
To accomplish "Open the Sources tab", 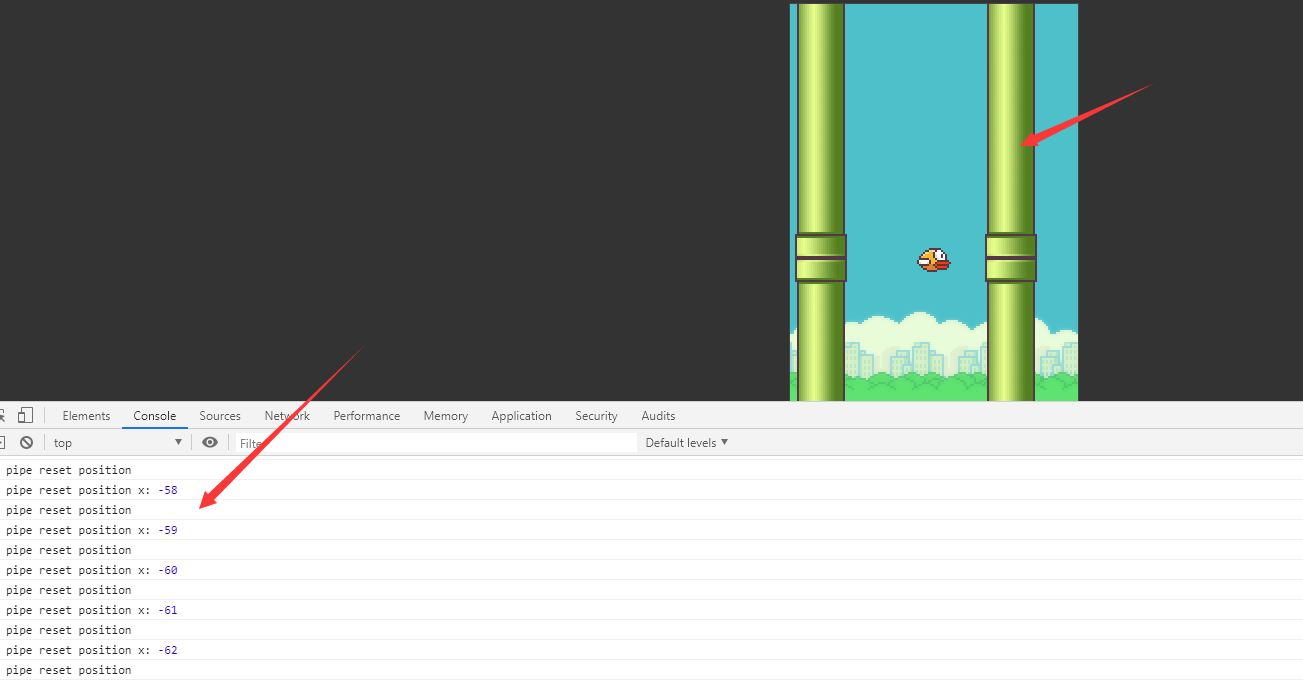I will coord(220,416).
